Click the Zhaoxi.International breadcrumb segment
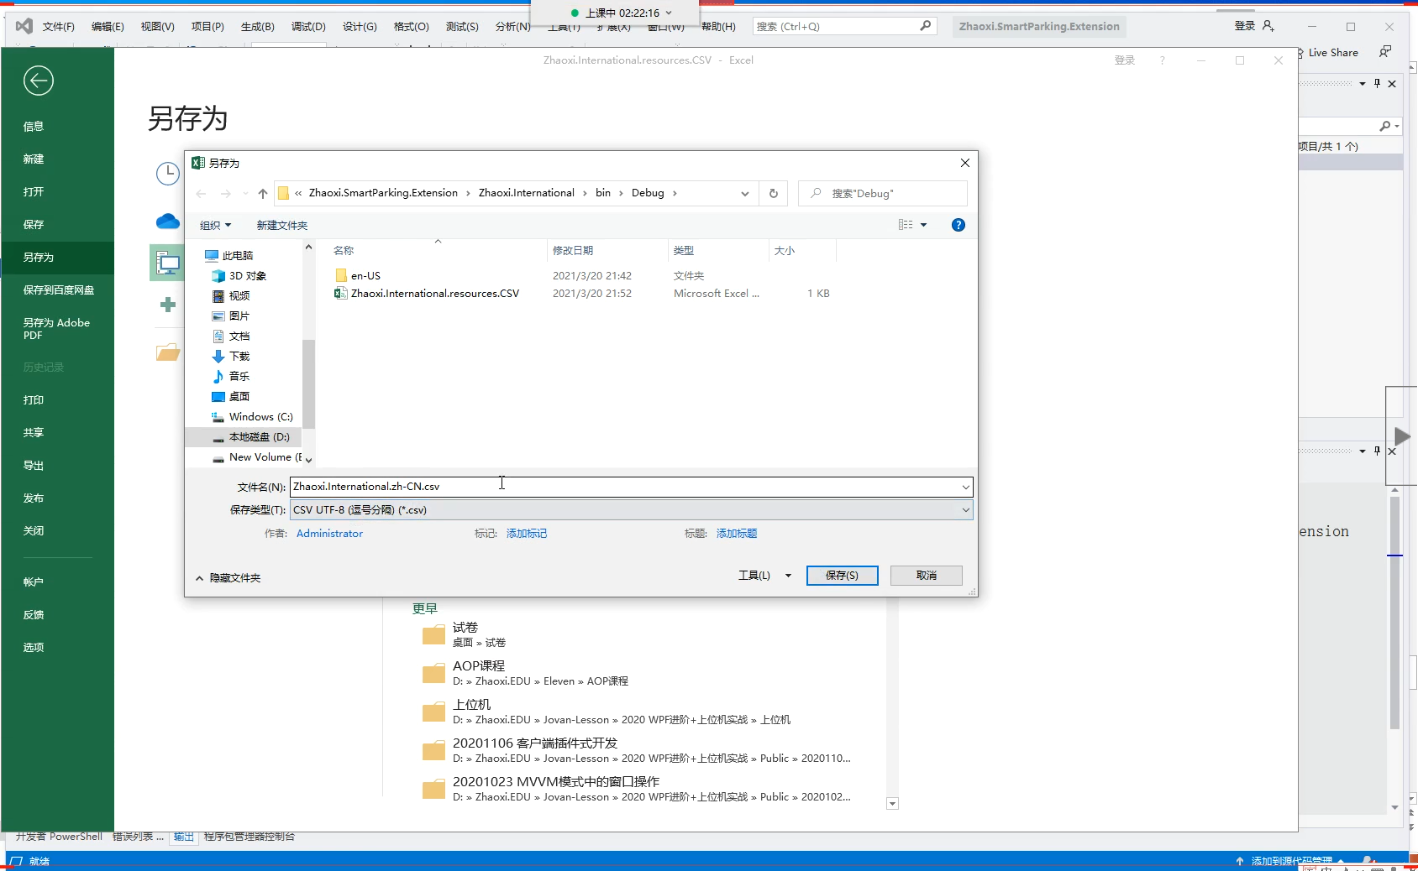The width and height of the screenshot is (1418, 871). tap(526, 193)
